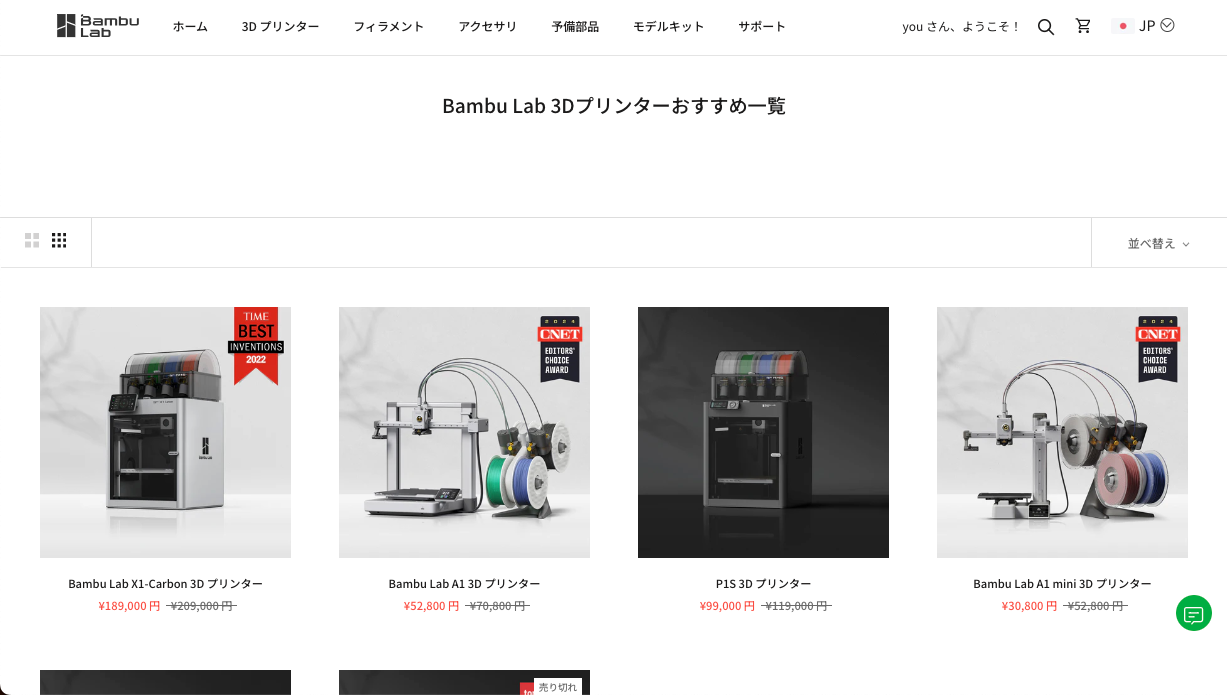Open the search magnifier icon
This screenshot has width=1227, height=695.
pyautogui.click(x=1046, y=27)
